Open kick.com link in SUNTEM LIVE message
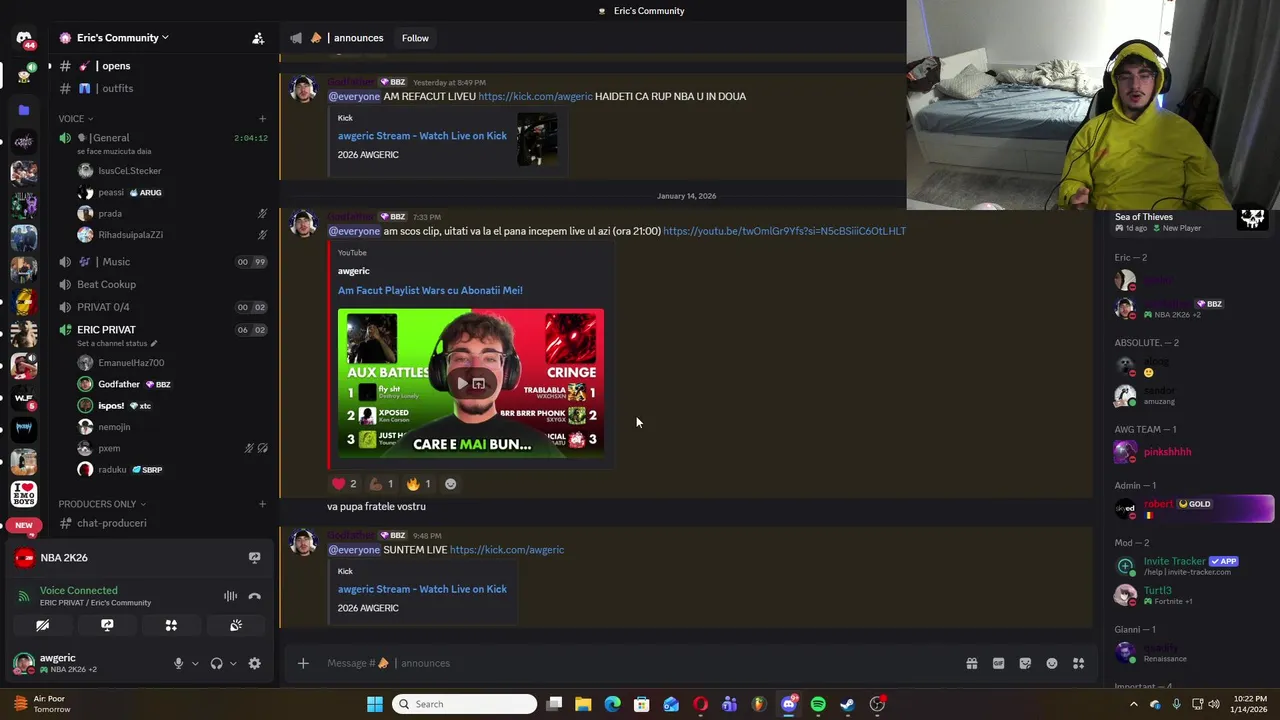The image size is (1280, 720). (506, 550)
